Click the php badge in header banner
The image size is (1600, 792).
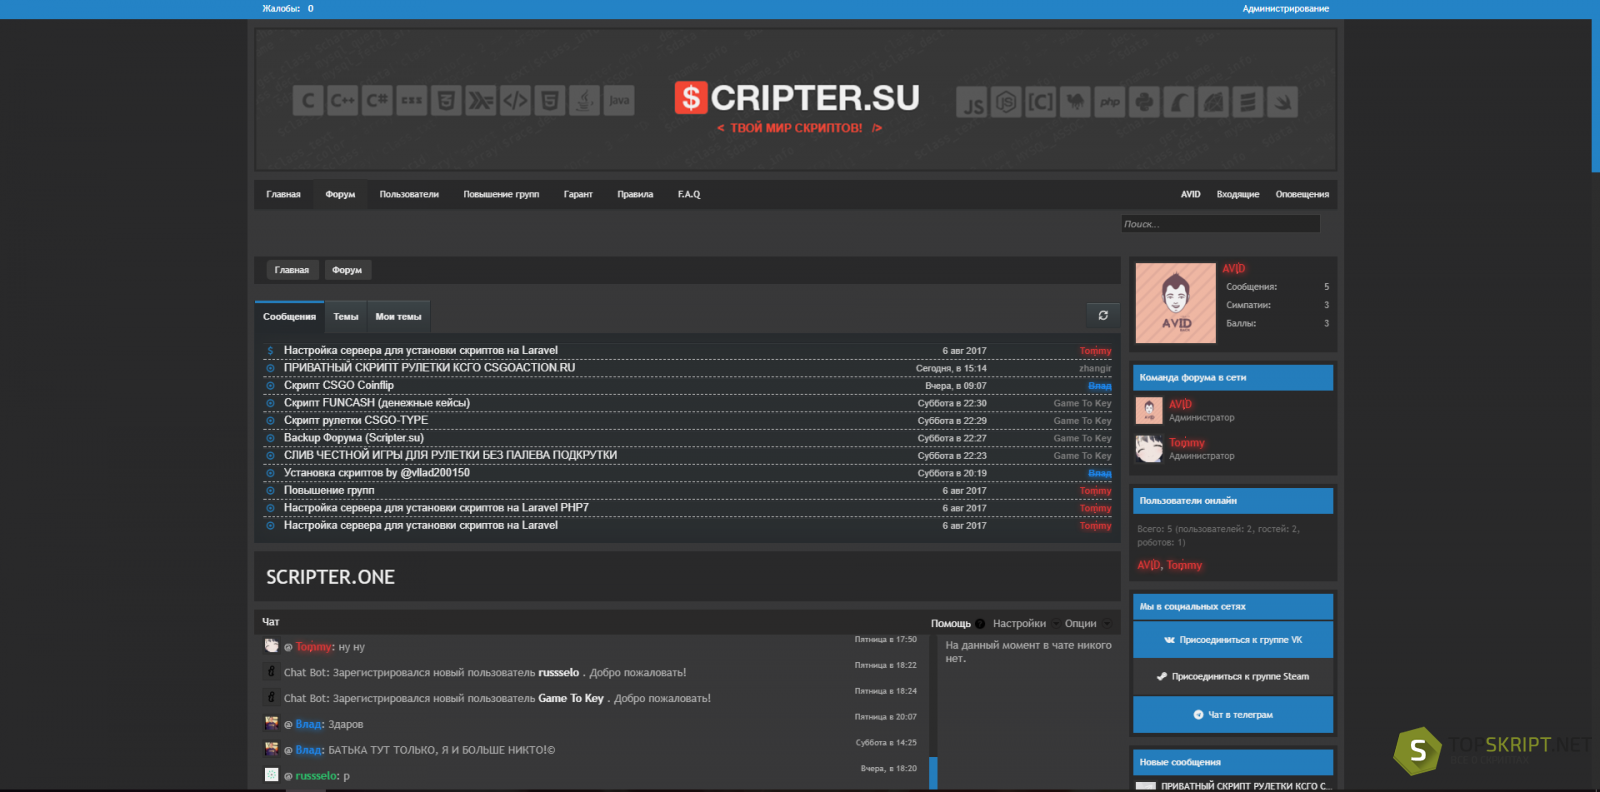click(1110, 102)
